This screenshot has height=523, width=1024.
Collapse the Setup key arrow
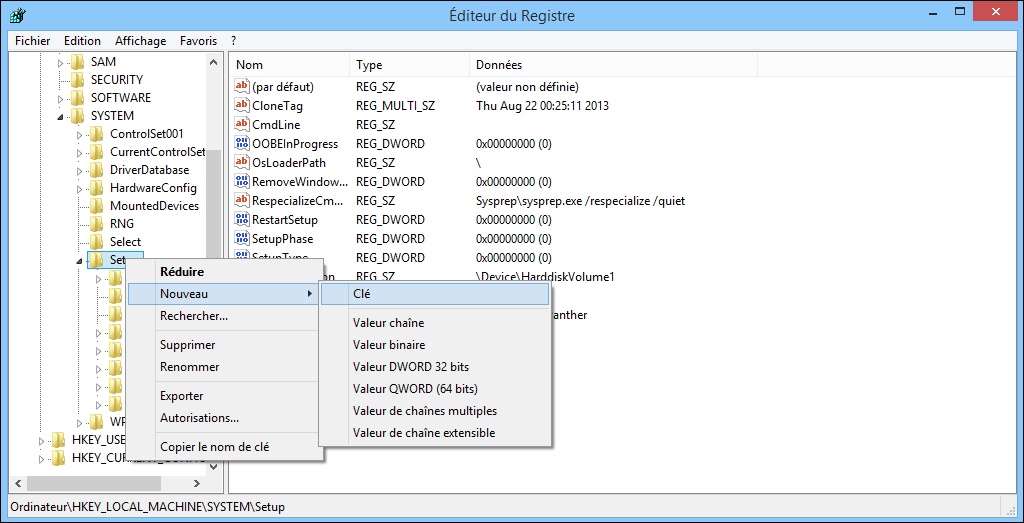tap(80, 261)
